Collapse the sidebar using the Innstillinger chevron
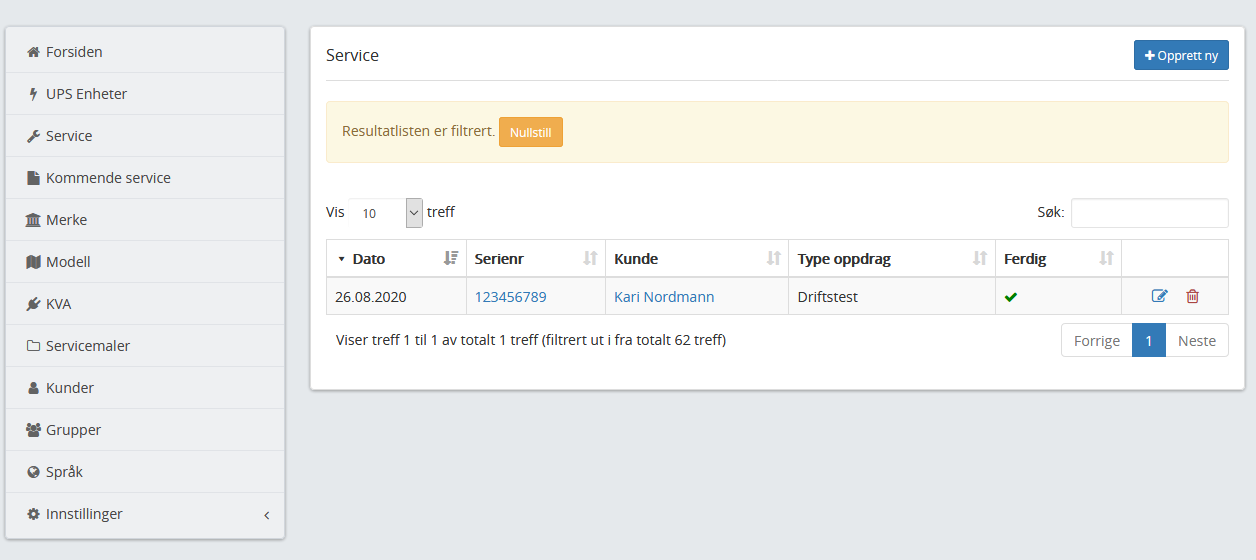Screen dimensions: 1256x560 [x=267, y=515]
